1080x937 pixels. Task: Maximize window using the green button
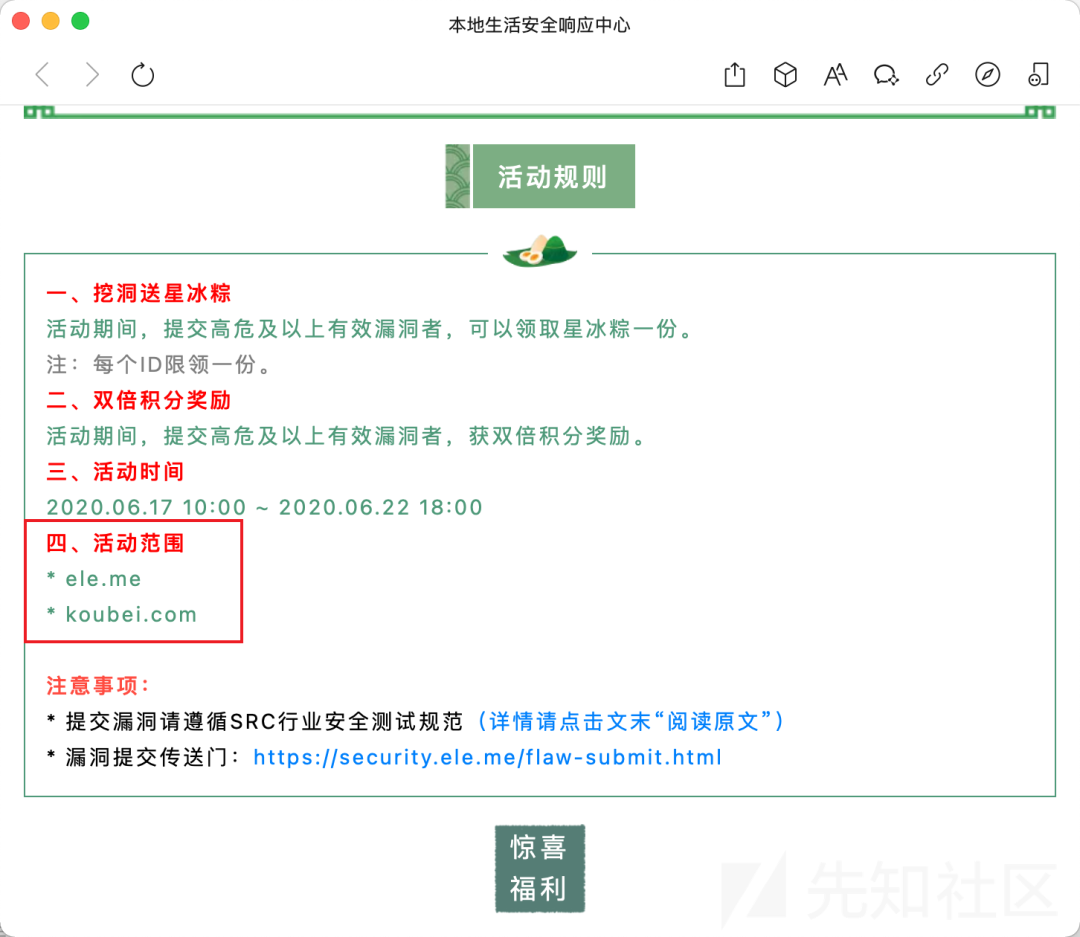pyautogui.click(x=81, y=21)
